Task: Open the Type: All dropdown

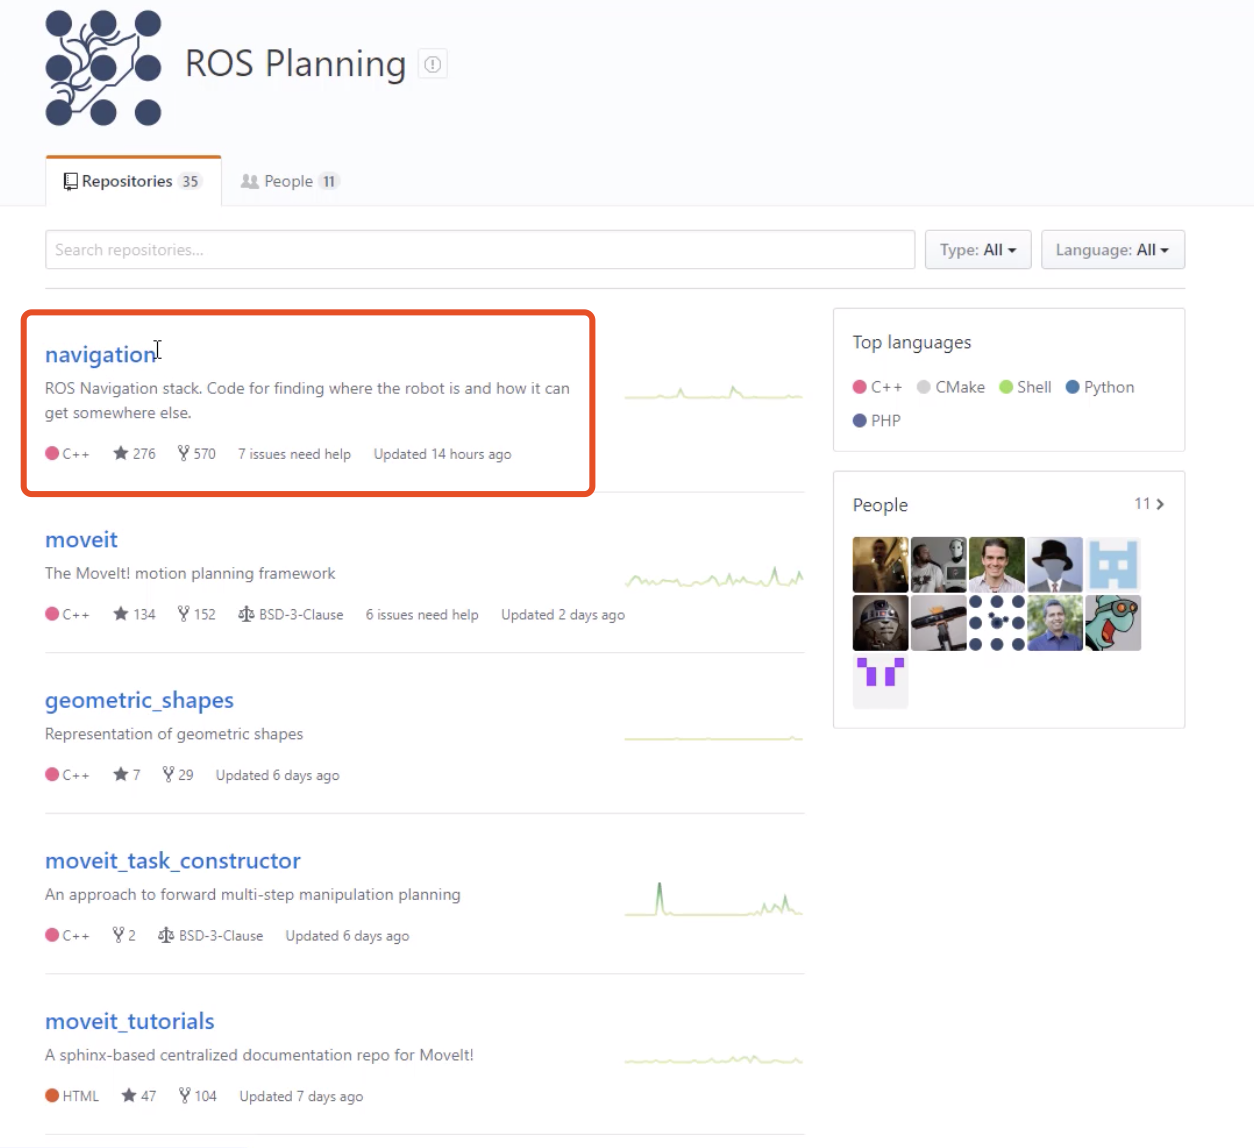Action: [x=978, y=250]
